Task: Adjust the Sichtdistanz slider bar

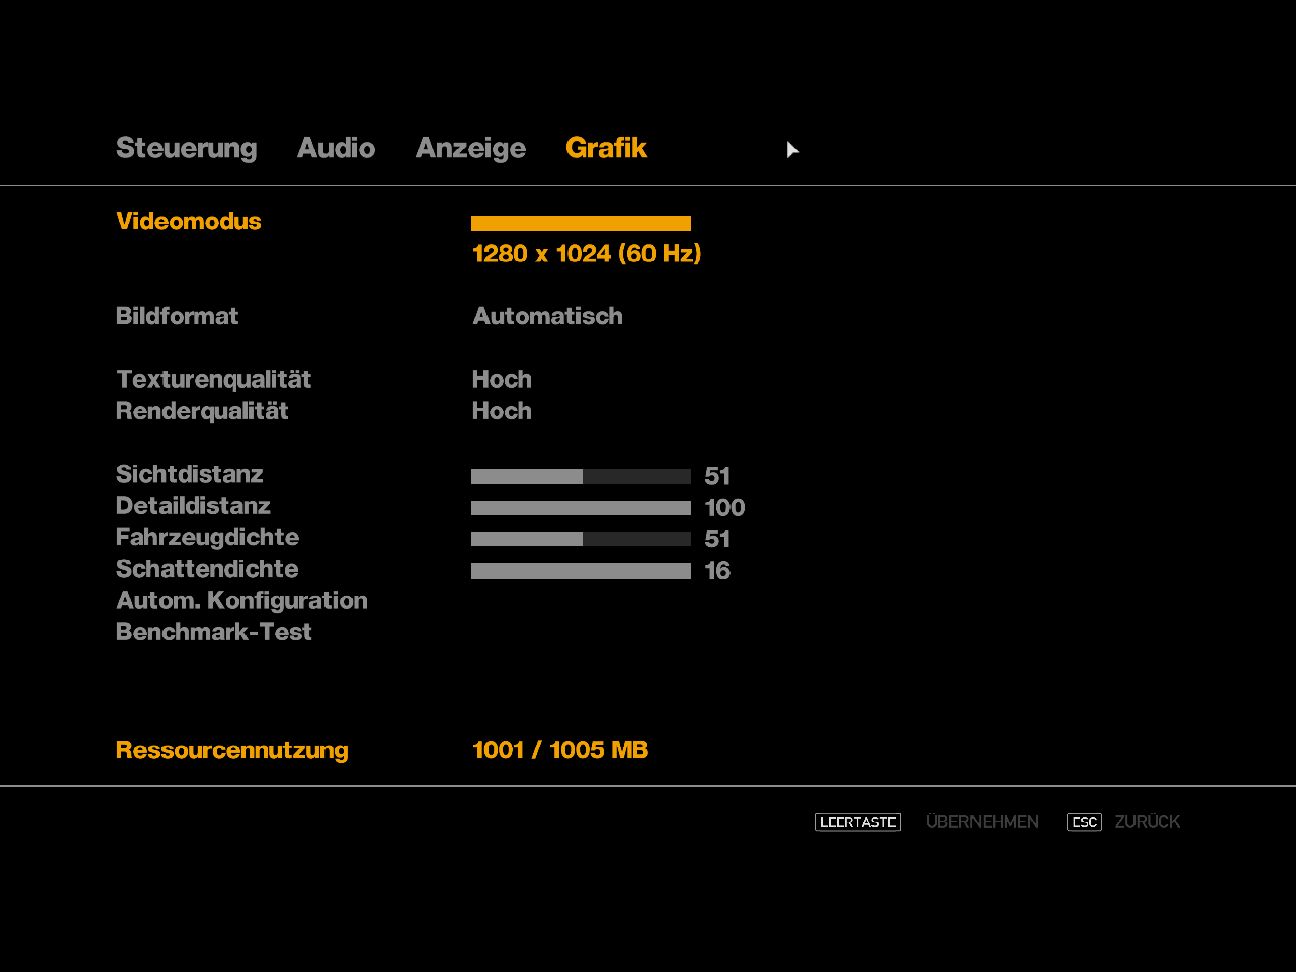Action: [x=581, y=477]
